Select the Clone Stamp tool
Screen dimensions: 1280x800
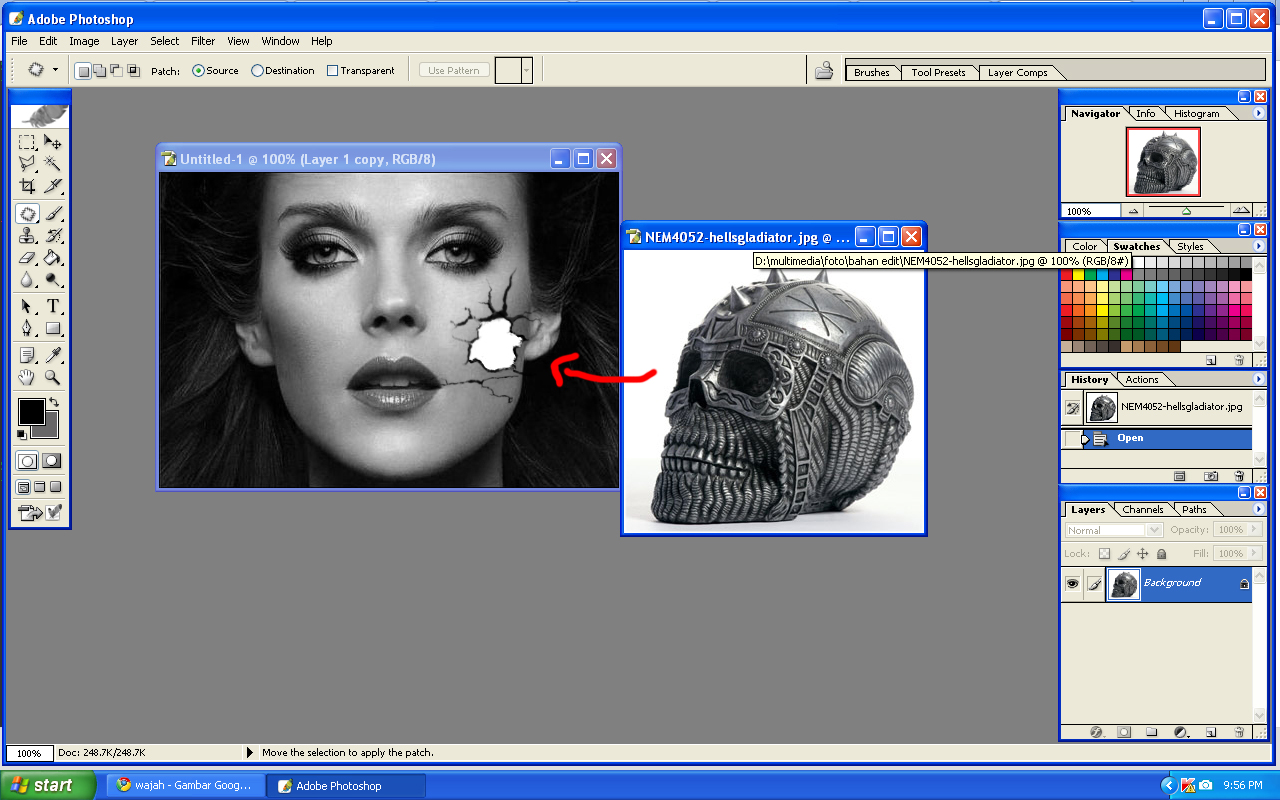pos(27,236)
